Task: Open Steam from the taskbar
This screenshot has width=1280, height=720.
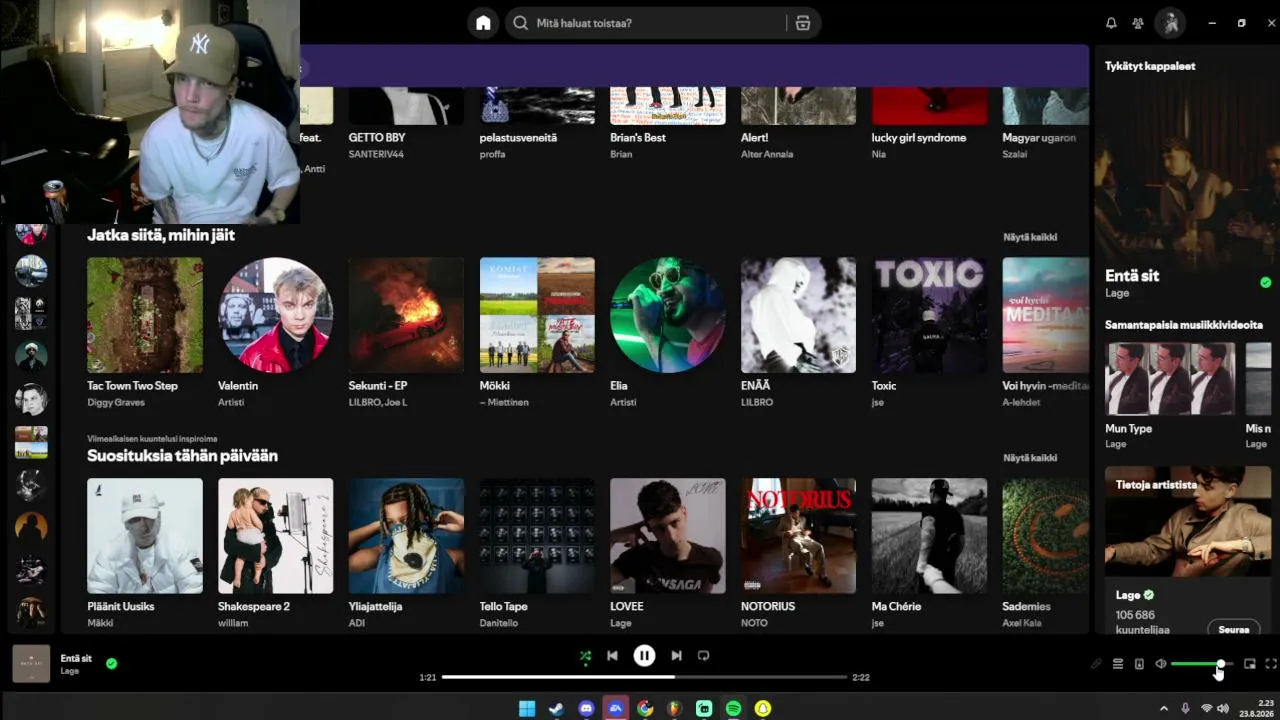Action: point(556,708)
